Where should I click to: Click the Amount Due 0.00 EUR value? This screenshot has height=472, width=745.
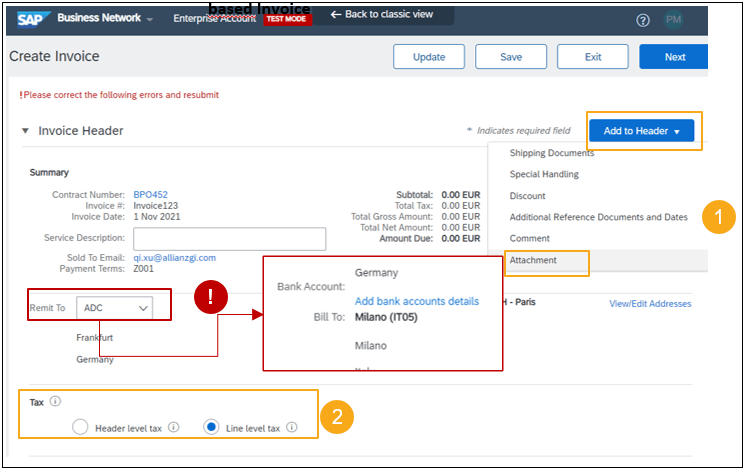pyautogui.click(x=460, y=239)
